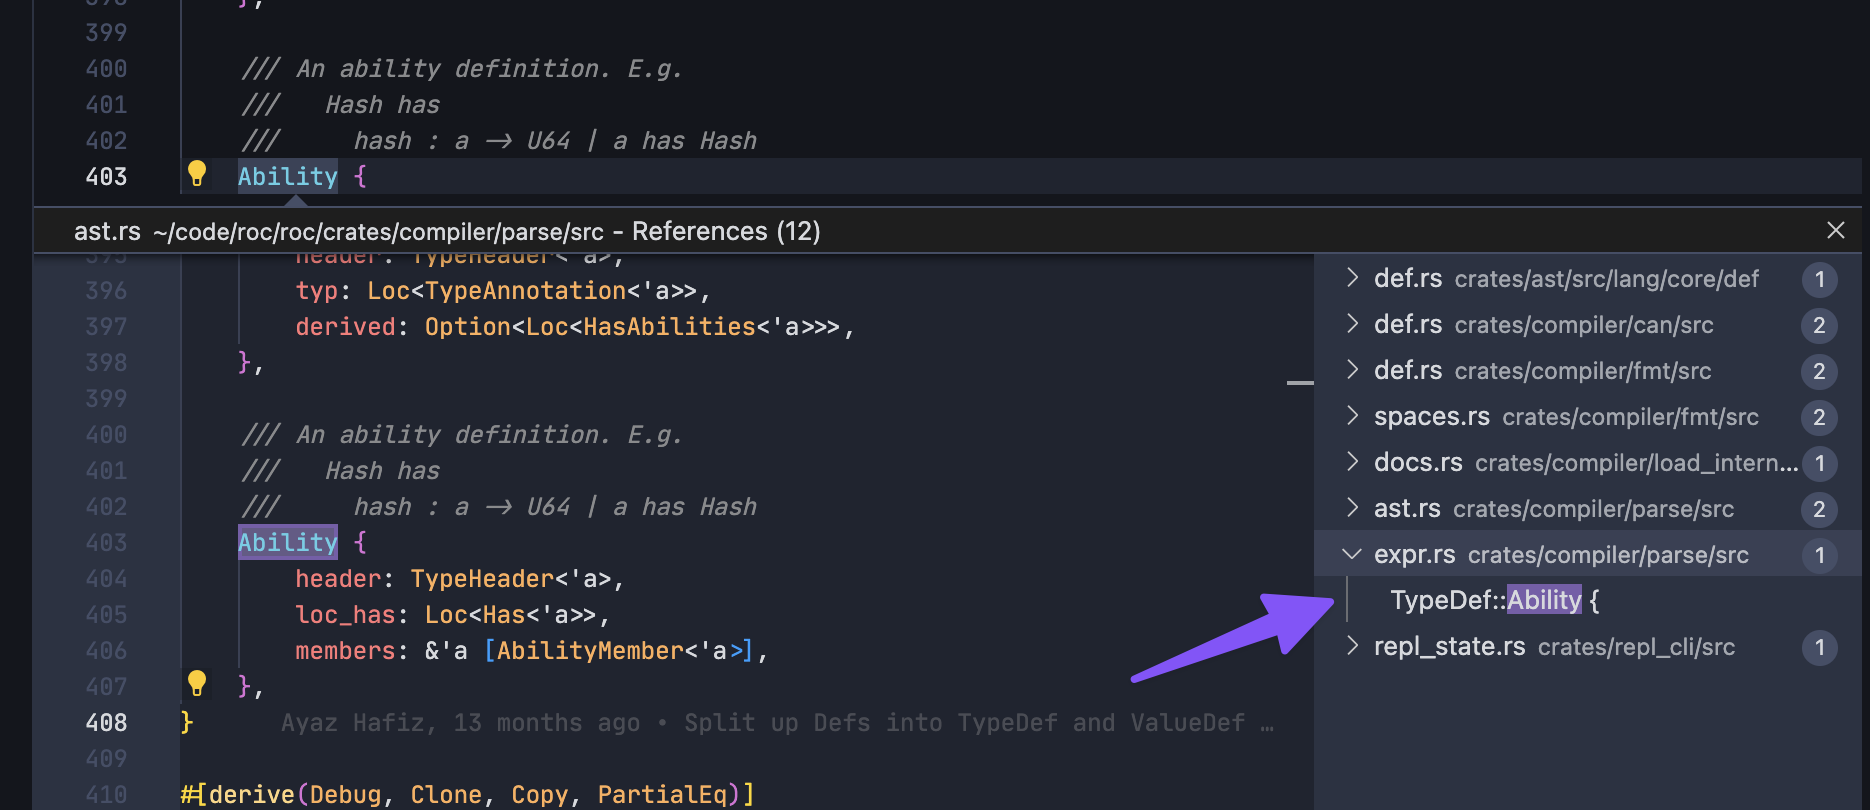This screenshot has height=810, width=1870.
Task: Click 'Has' type inside Loc<Has<'a>>
Action: click(x=504, y=614)
